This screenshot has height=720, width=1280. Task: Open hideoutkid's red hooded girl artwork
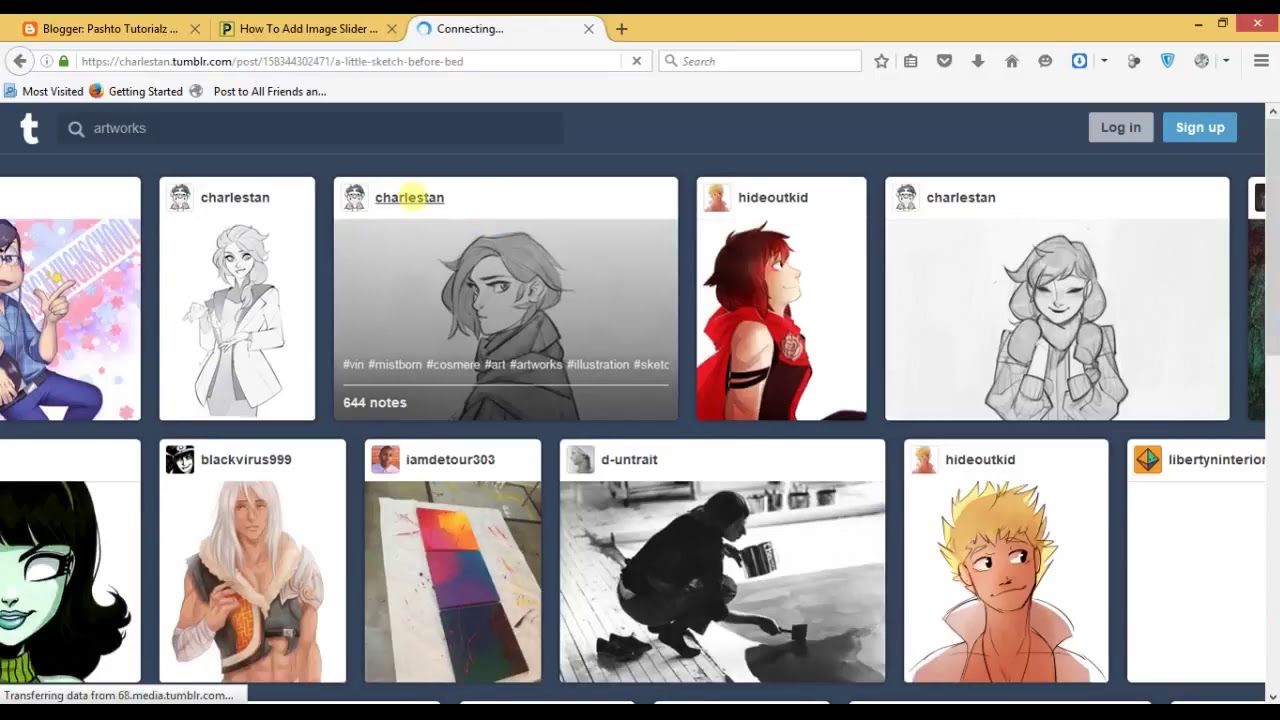tap(781, 320)
